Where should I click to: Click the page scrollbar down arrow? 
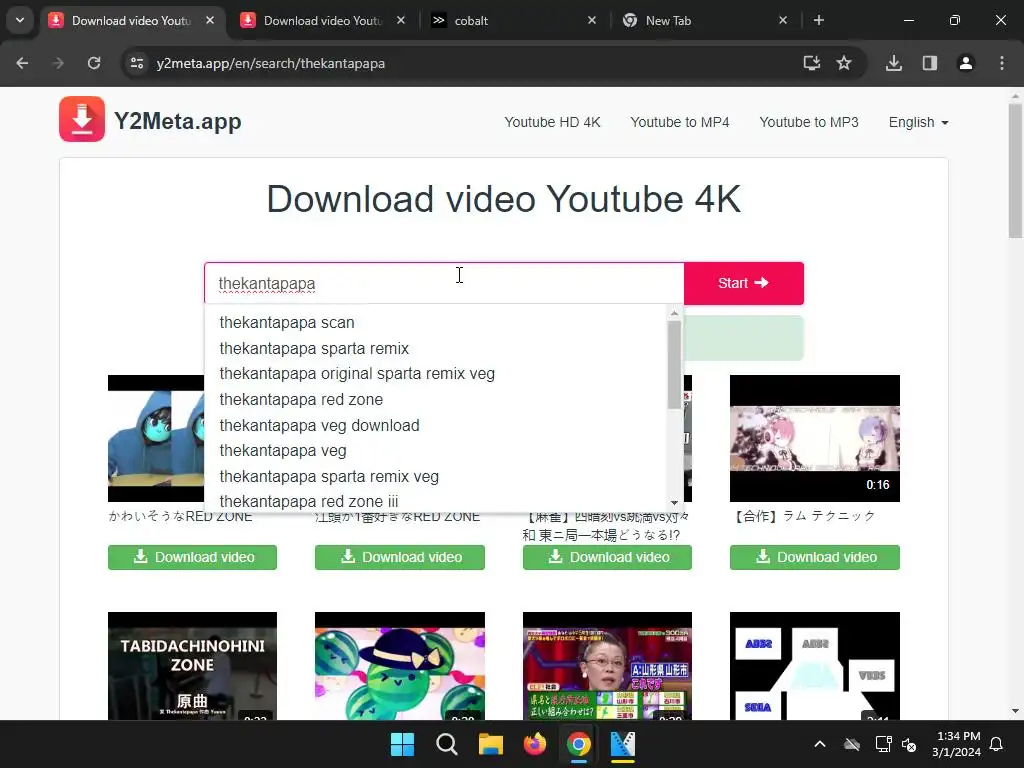[x=1016, y=711]
